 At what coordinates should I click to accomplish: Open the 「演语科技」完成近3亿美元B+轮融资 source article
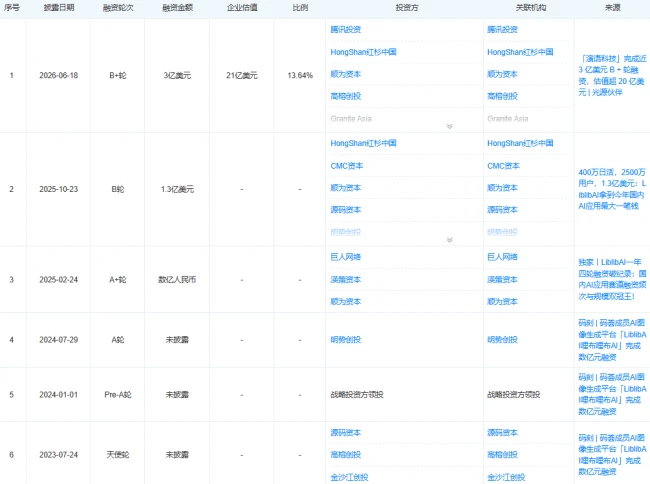[x=612, y=75]
